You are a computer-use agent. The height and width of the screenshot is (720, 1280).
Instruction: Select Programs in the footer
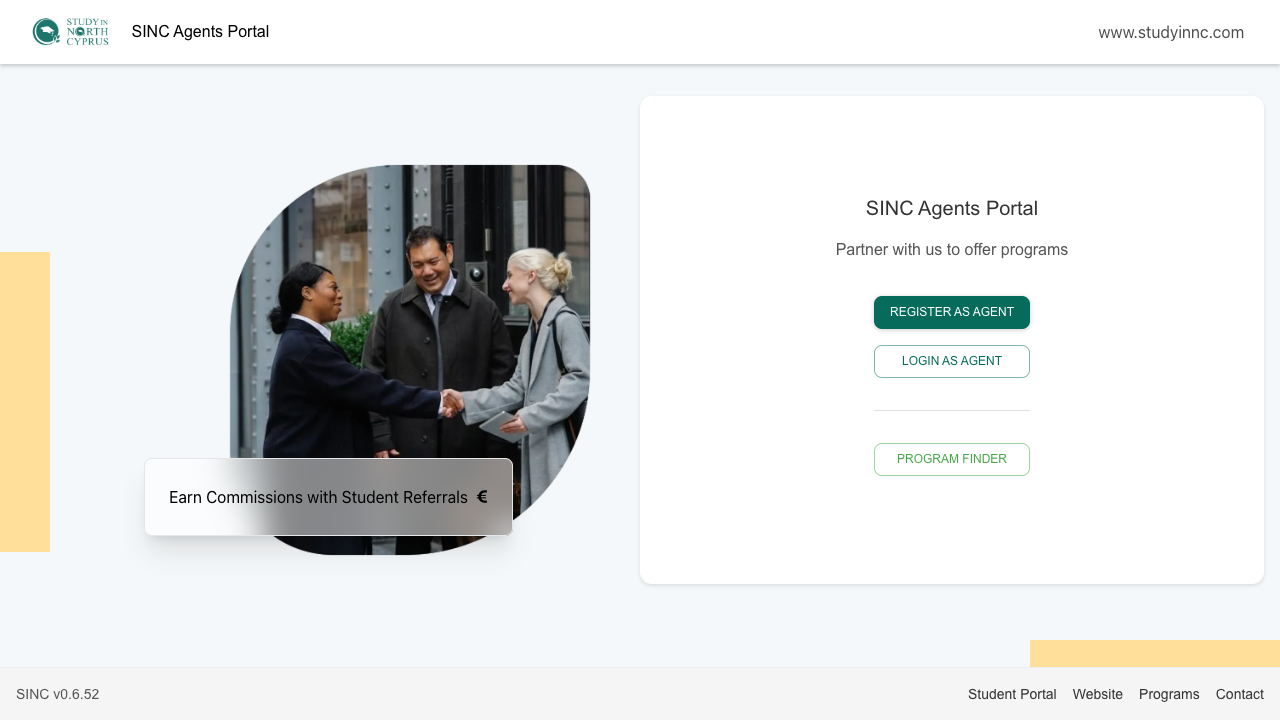tap(1169, 694)
